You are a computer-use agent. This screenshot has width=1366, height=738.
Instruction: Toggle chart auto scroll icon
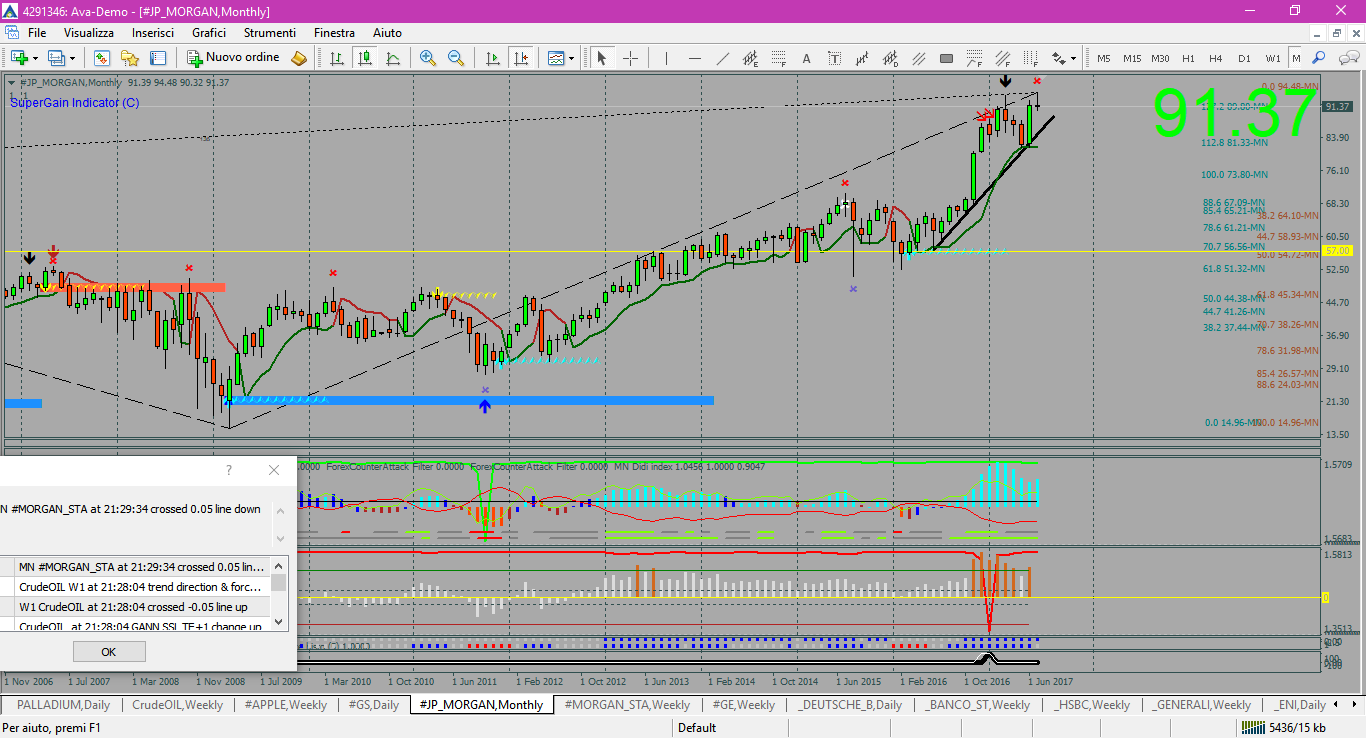492,58
